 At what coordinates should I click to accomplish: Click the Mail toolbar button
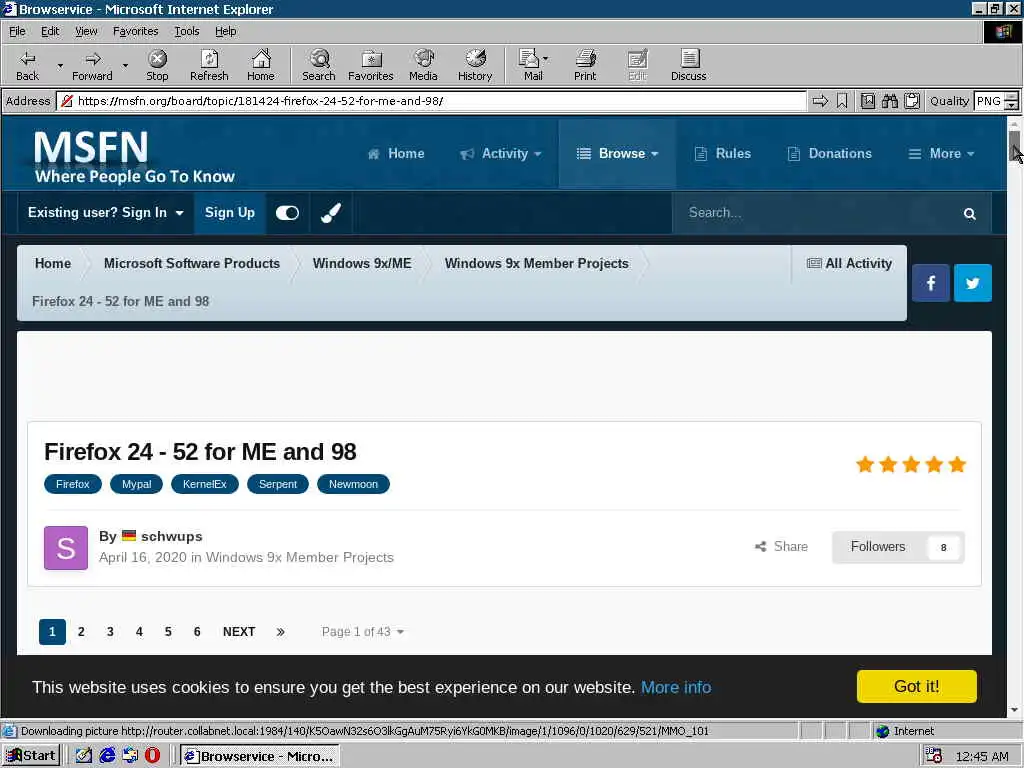(530, 65)
